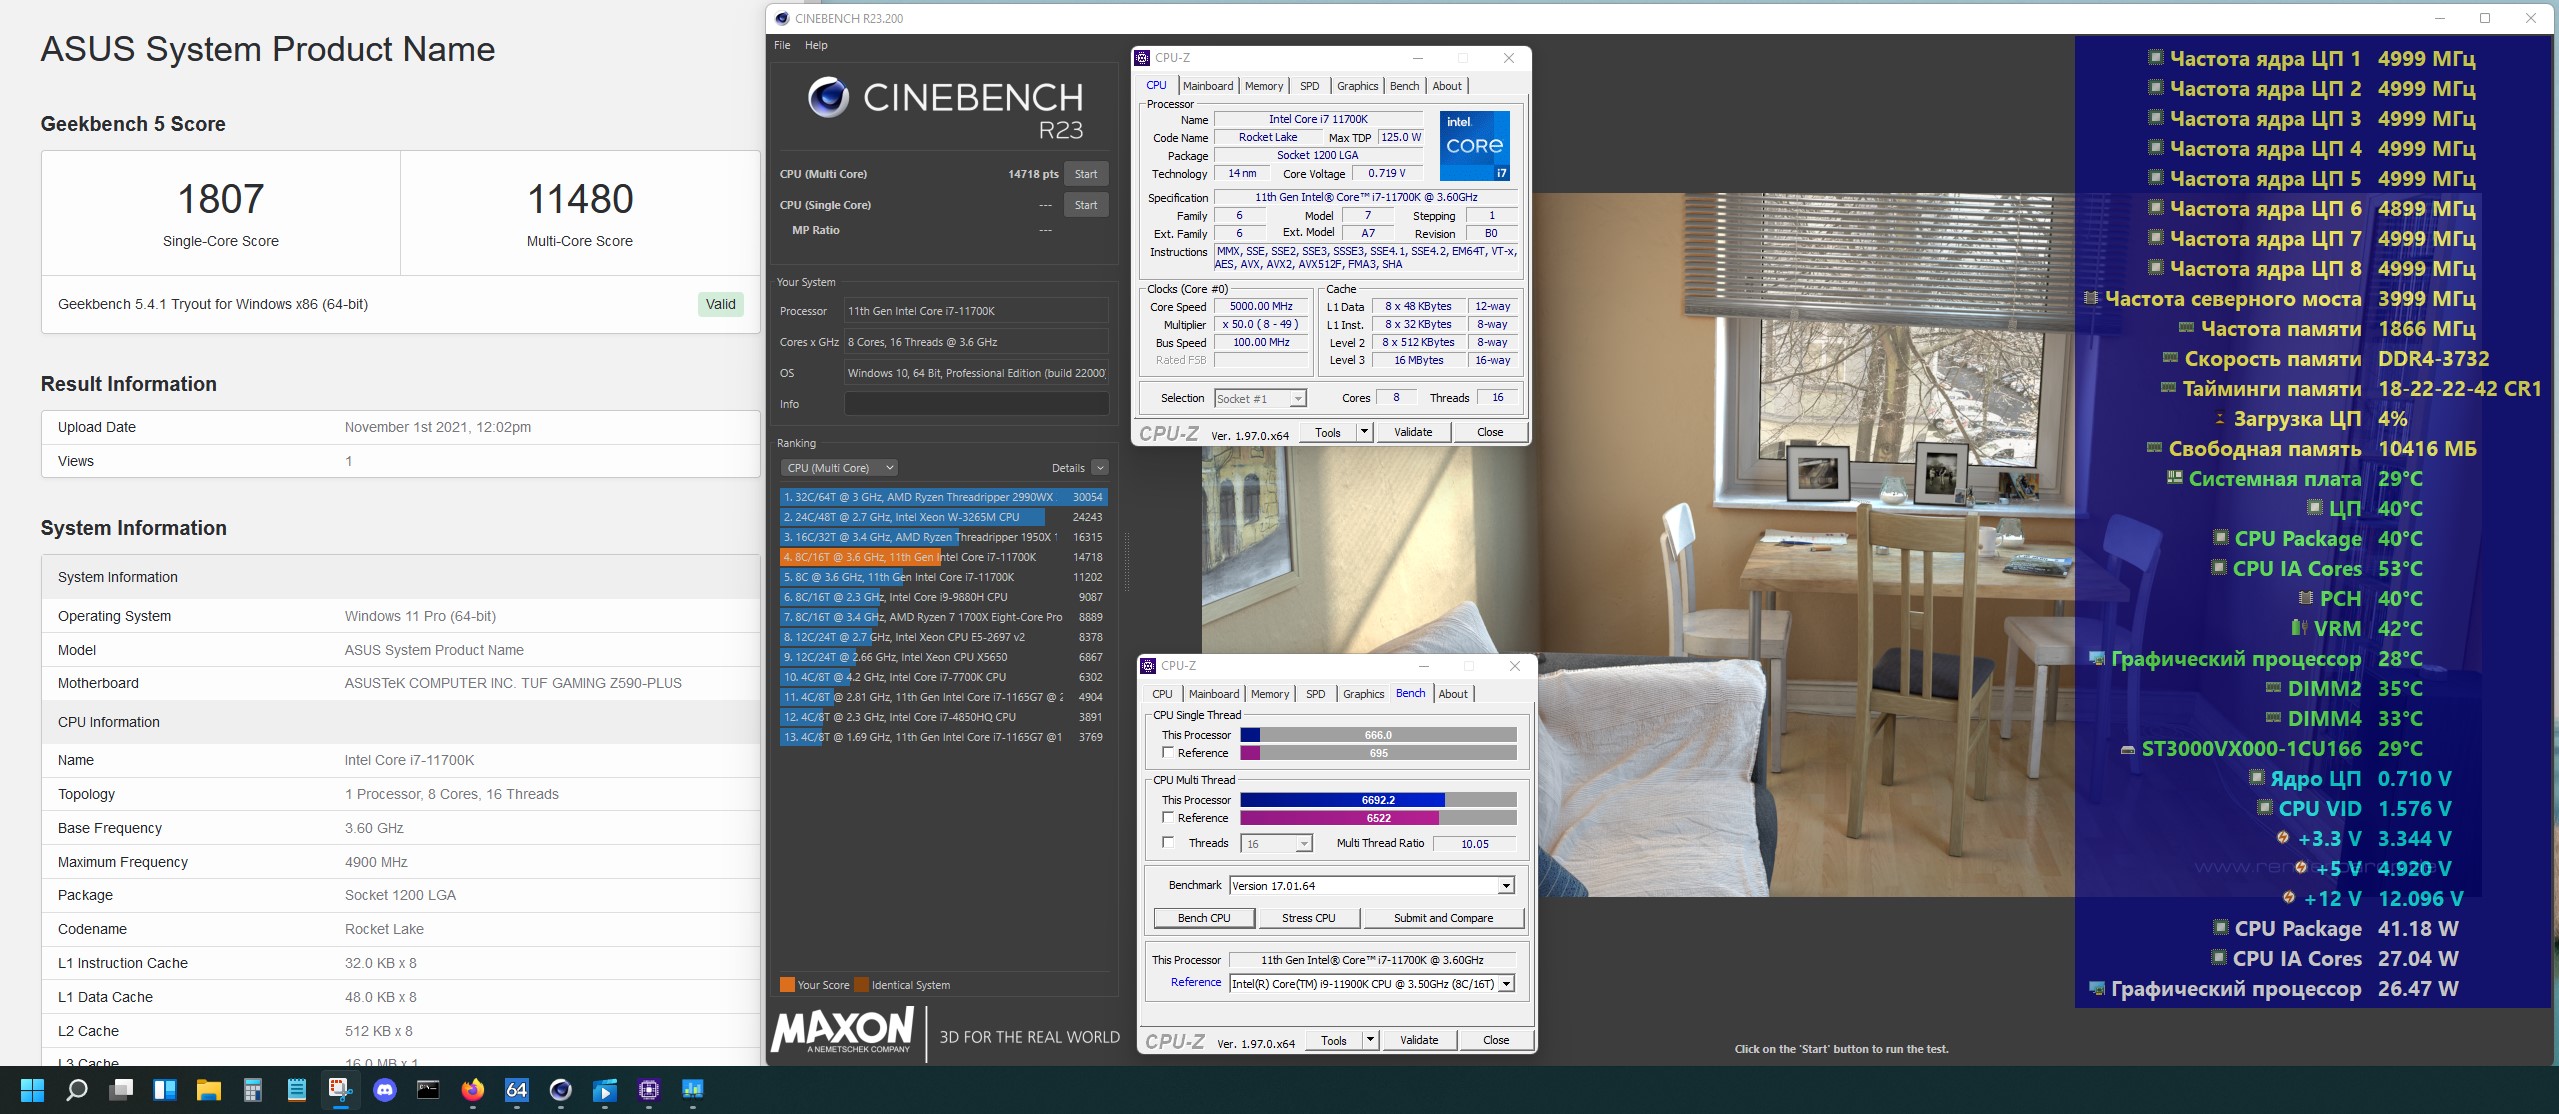The width and height of the screenshot is (2559, 1114).
Task: Click the empty Info field in Cinebench
Action: (976, 404)
